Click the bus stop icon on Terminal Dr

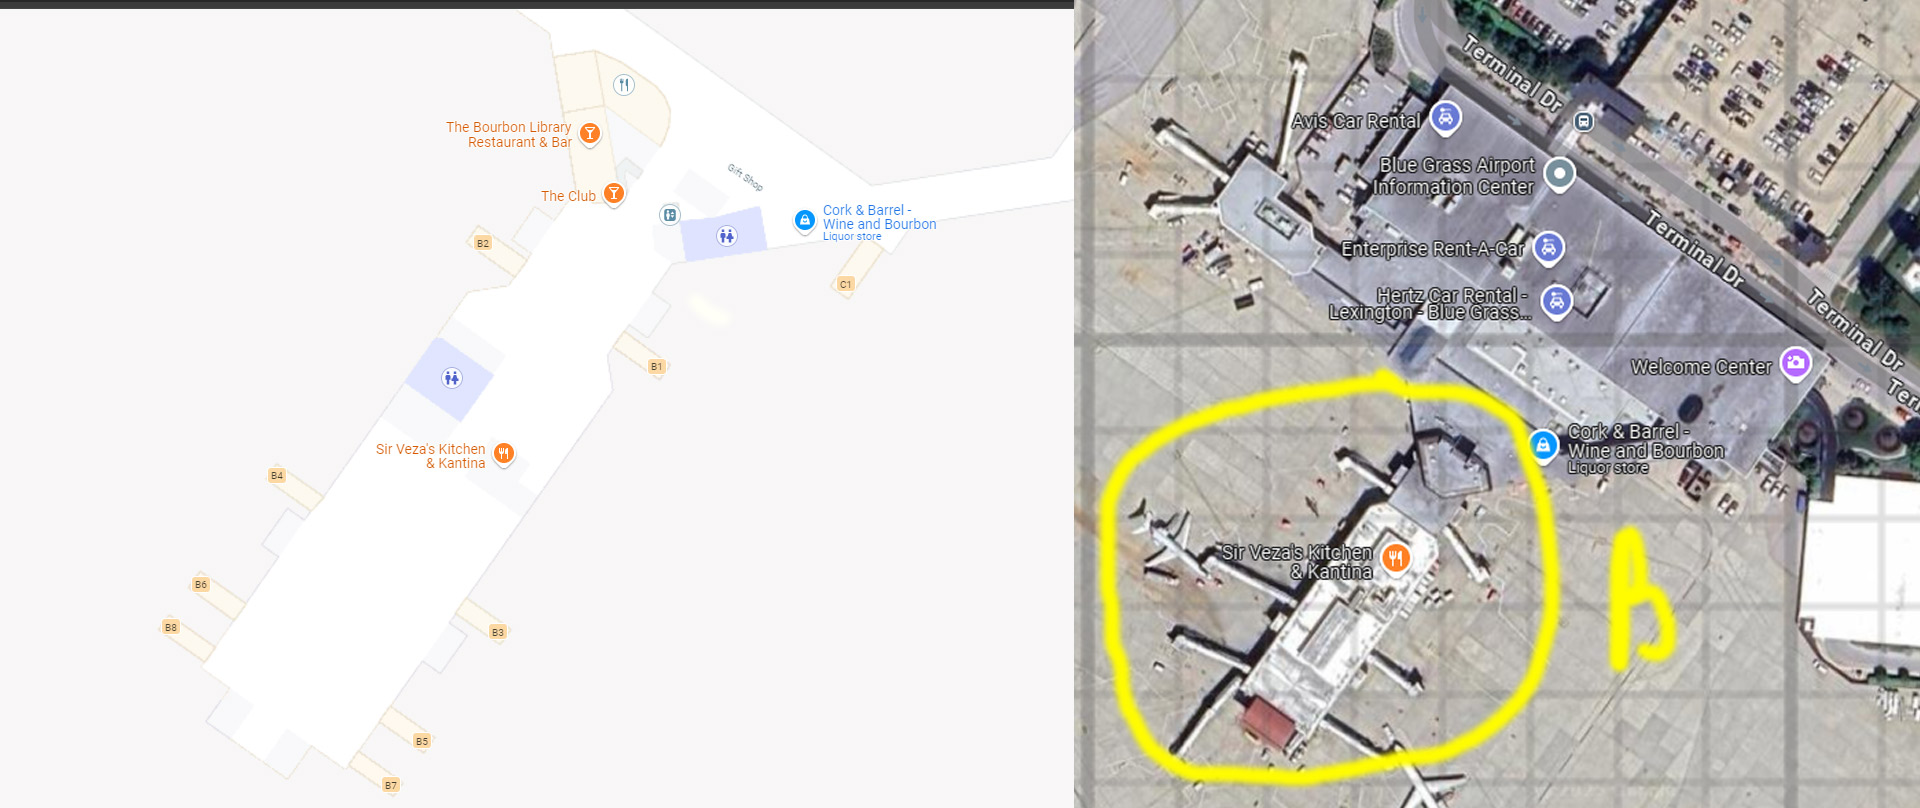click(1583, 121)
